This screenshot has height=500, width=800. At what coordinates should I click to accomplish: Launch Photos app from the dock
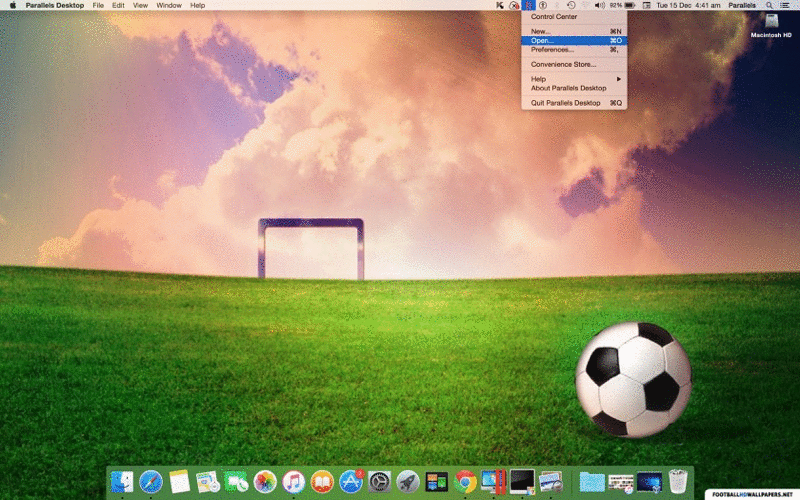tap(265, 482)
